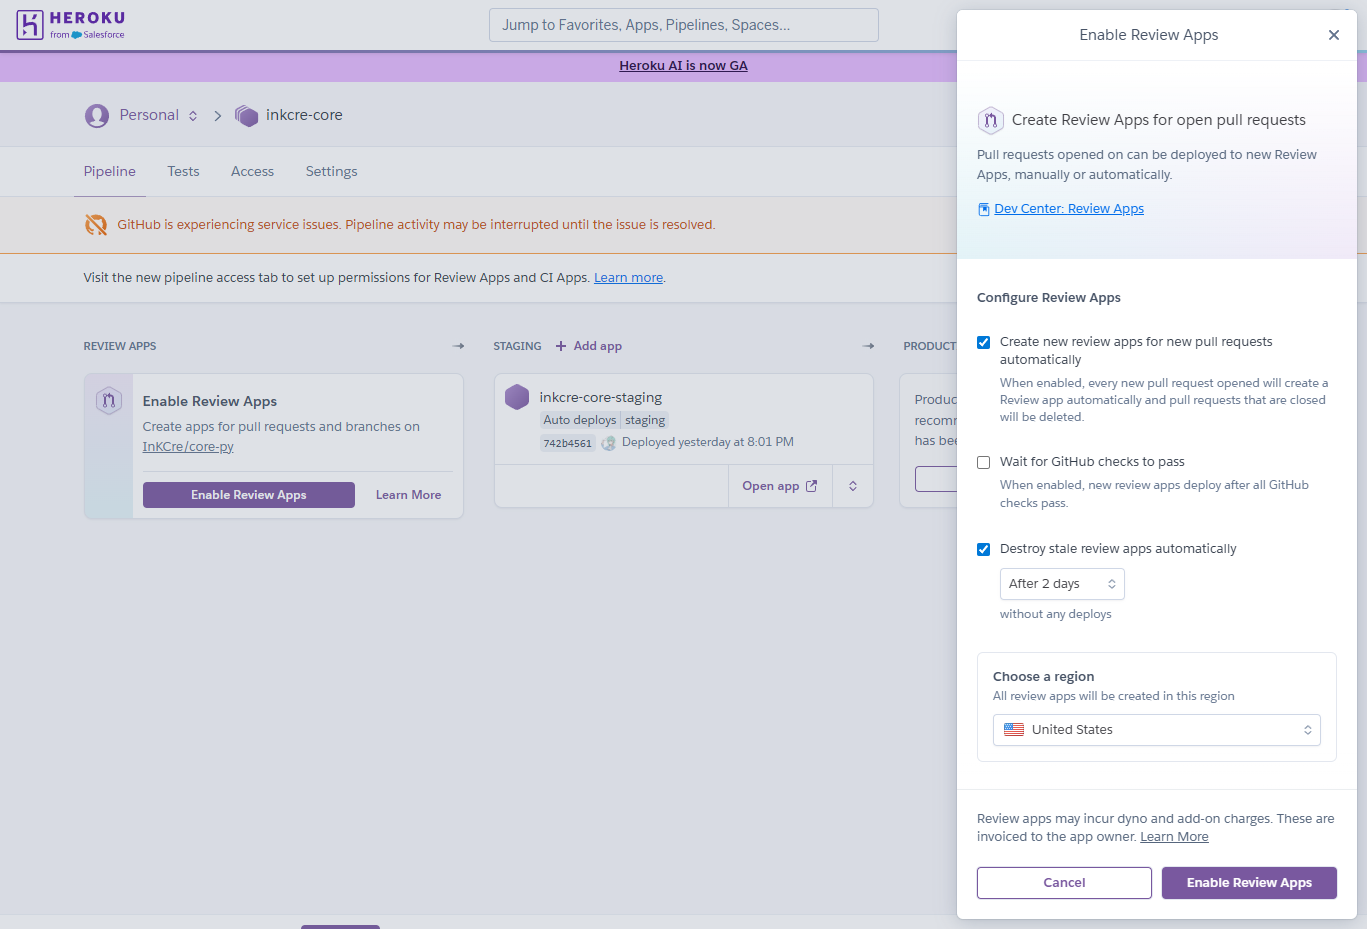The image size is (1367, 929).
Task: Click the plus icon next to Add app
Action: click(561, 346)
